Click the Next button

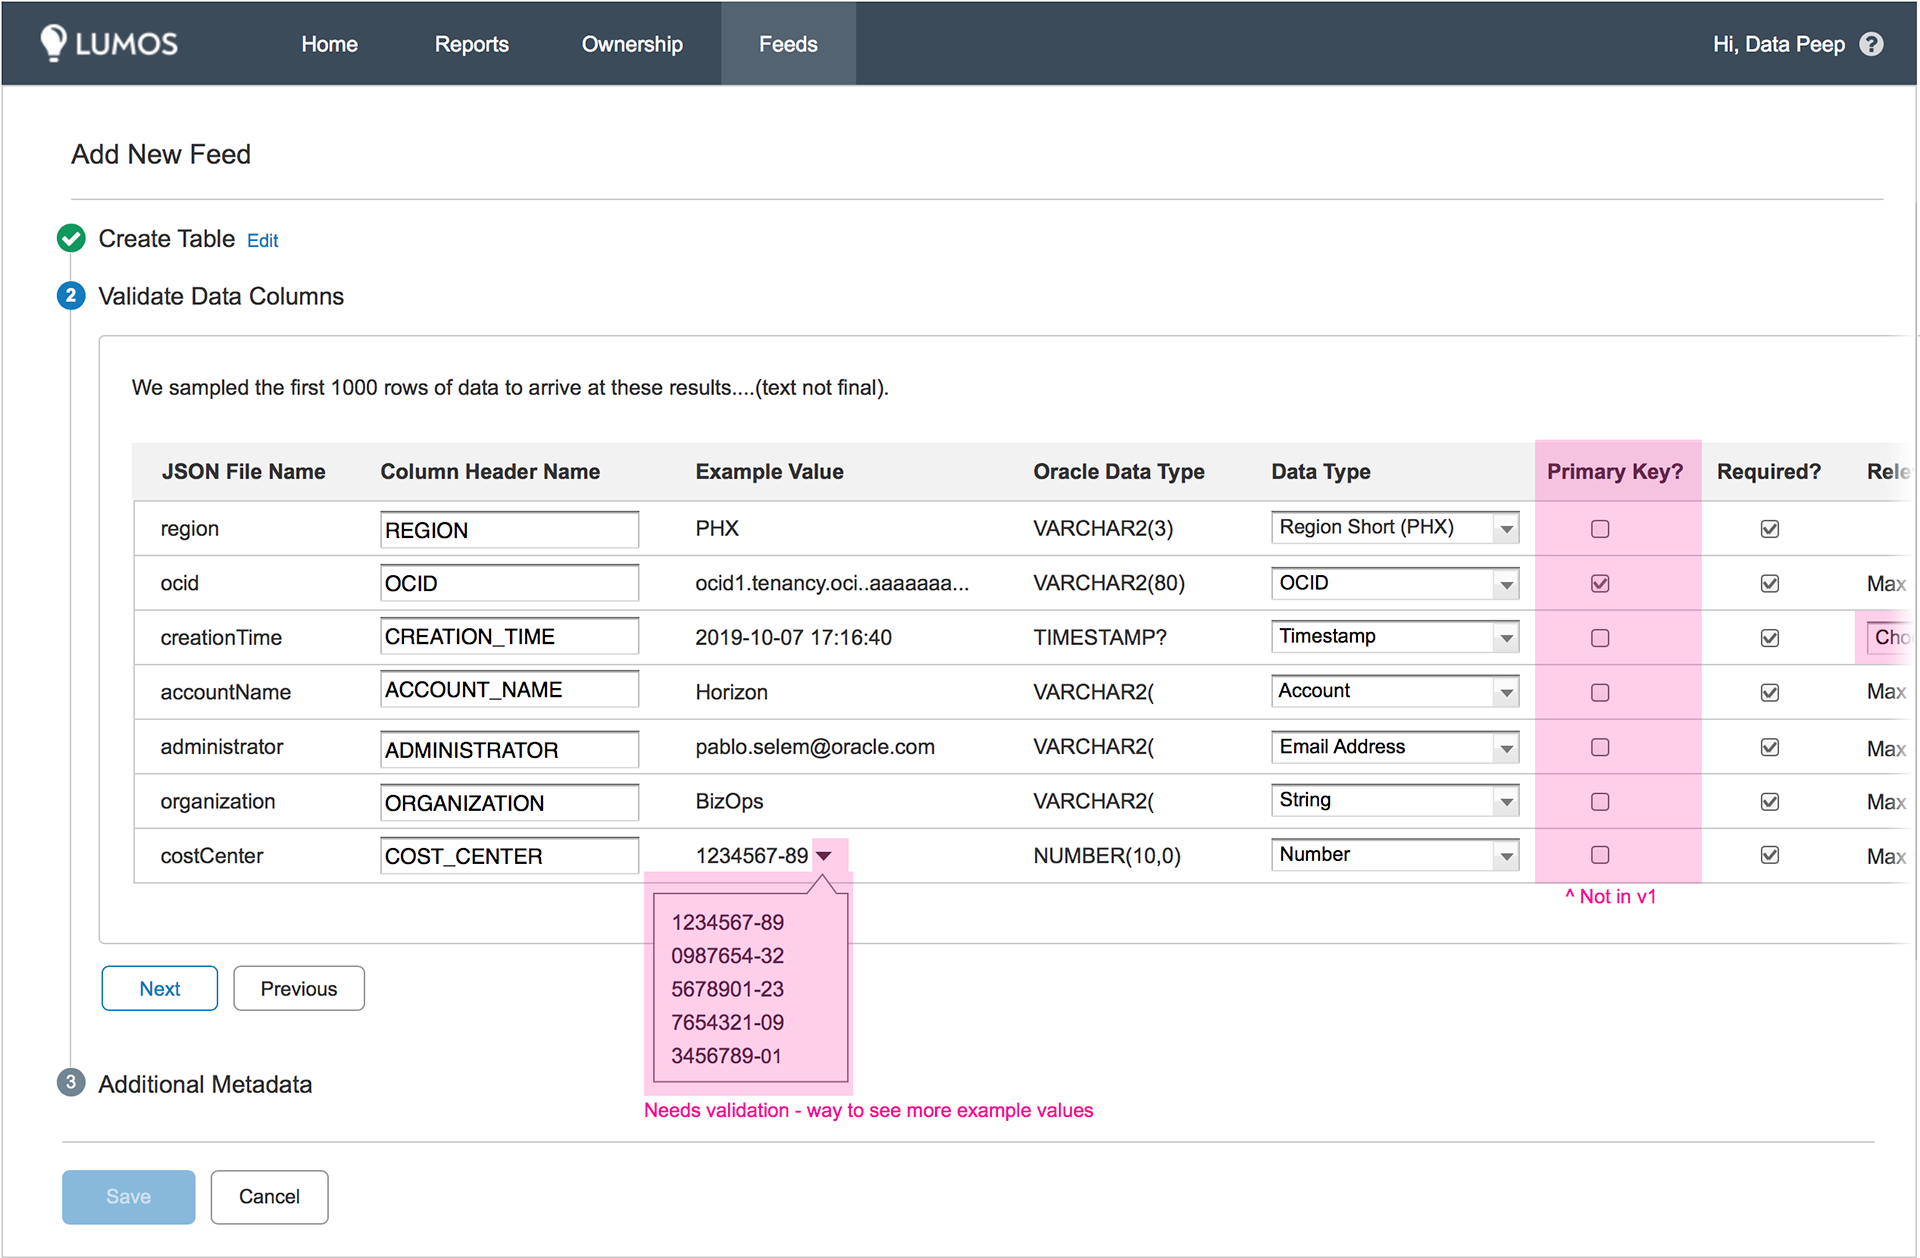coord(160,988)
